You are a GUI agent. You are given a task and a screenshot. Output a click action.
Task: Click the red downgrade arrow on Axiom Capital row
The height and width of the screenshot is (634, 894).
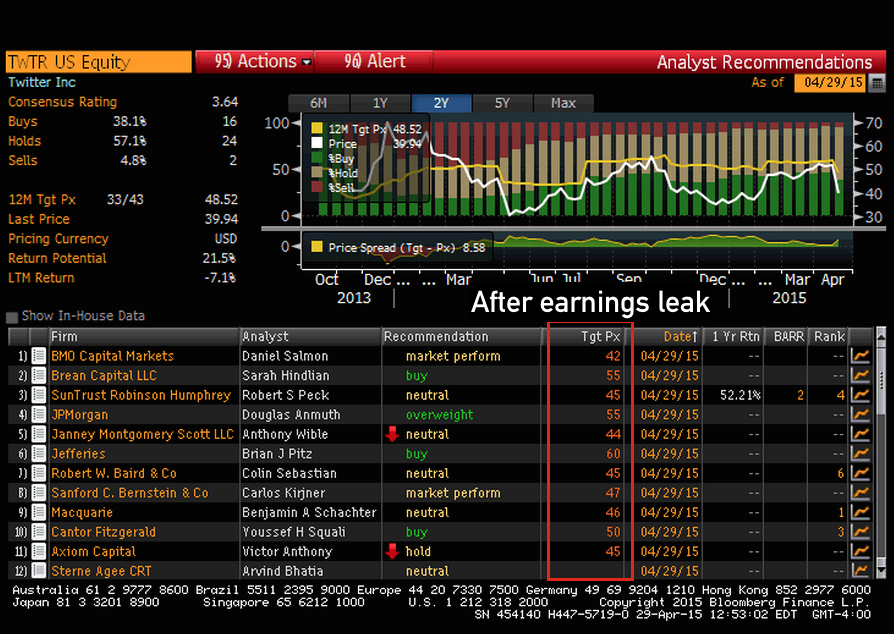point(392,551)
